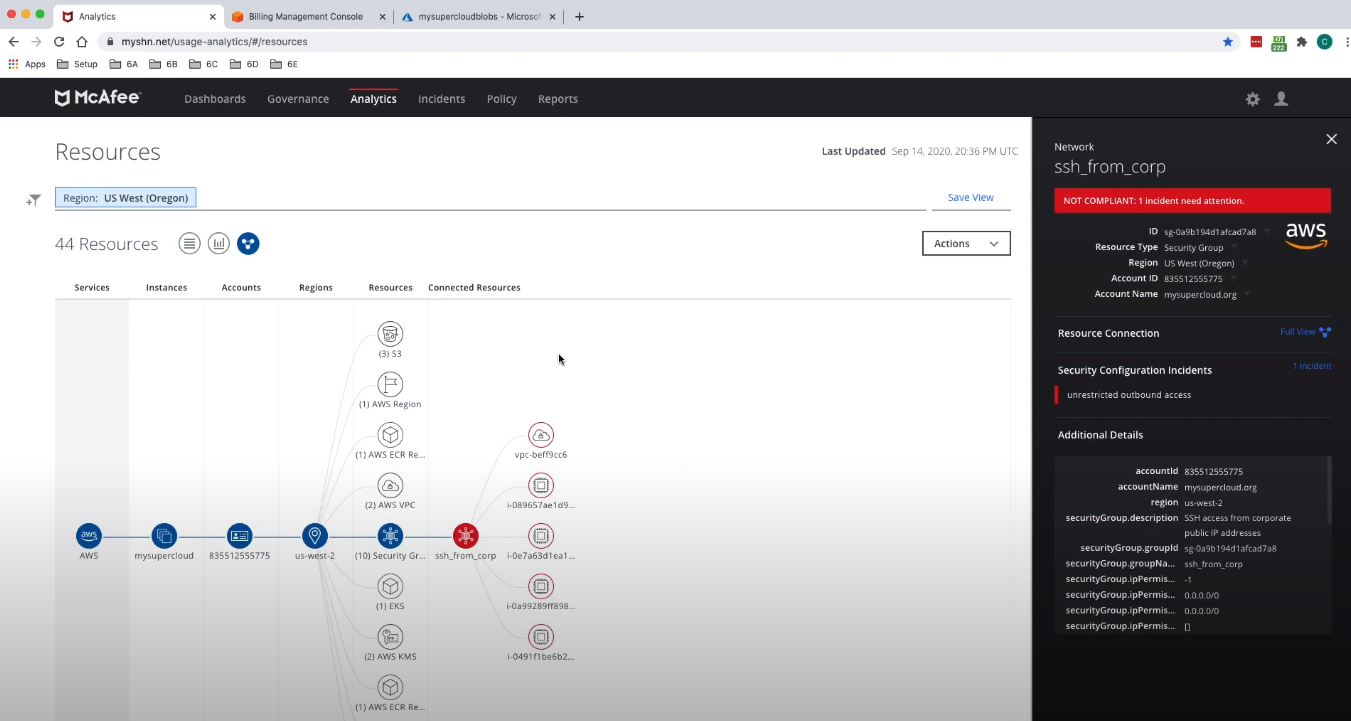Select instance node i-089657ae1d9
The image size is (1351, 721).
coord(541,485)
